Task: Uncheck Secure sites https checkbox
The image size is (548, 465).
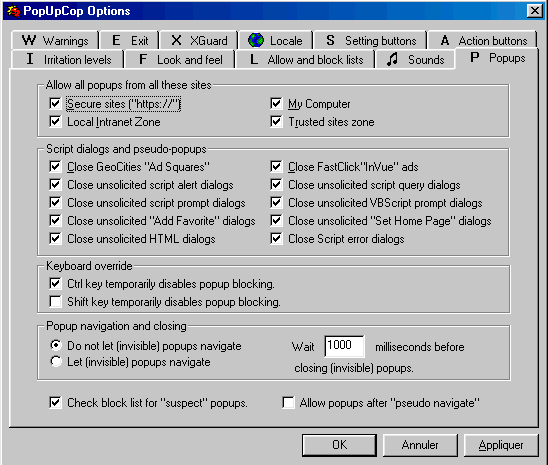Action: tap(55, 103)
